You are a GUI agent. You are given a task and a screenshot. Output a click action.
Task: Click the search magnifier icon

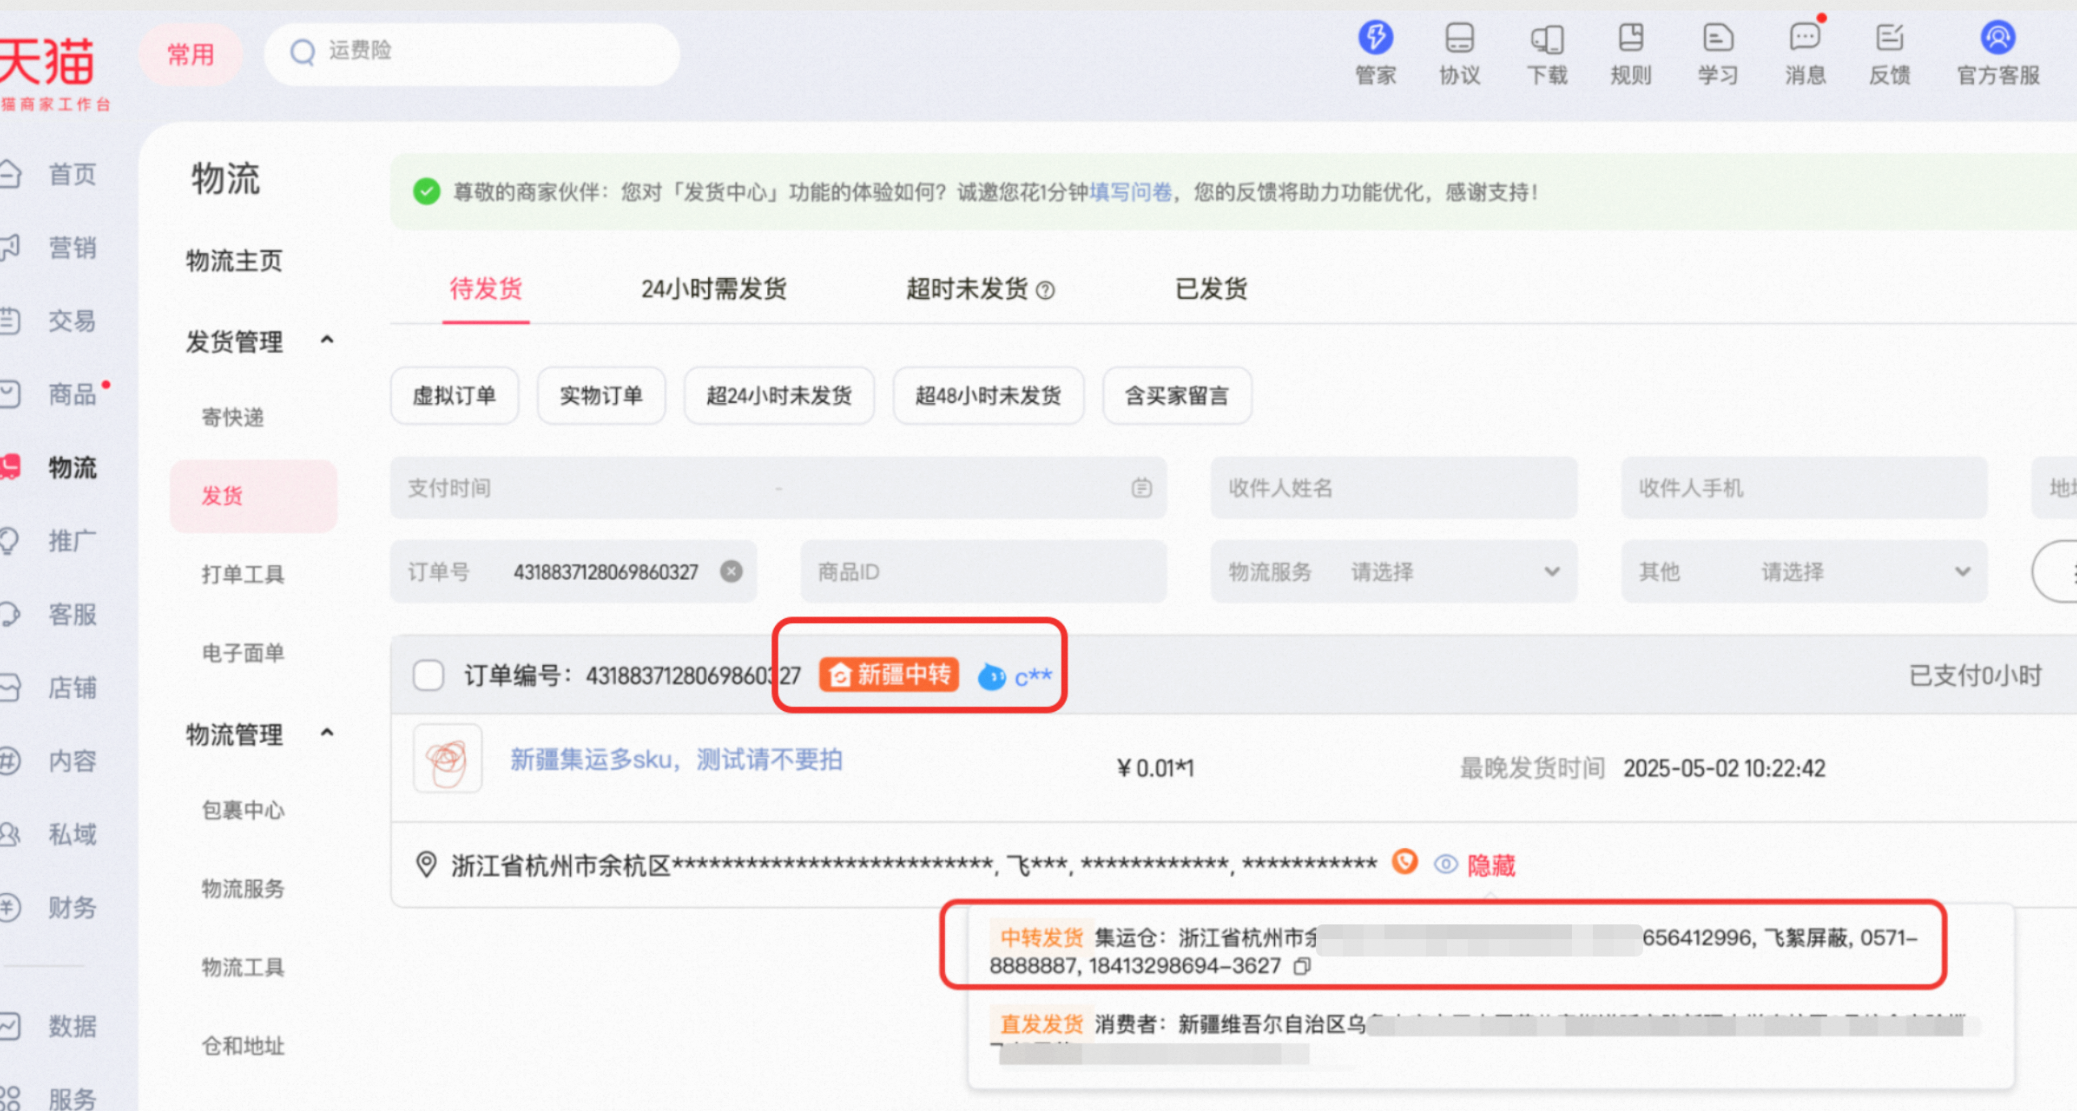pos(302,51)
